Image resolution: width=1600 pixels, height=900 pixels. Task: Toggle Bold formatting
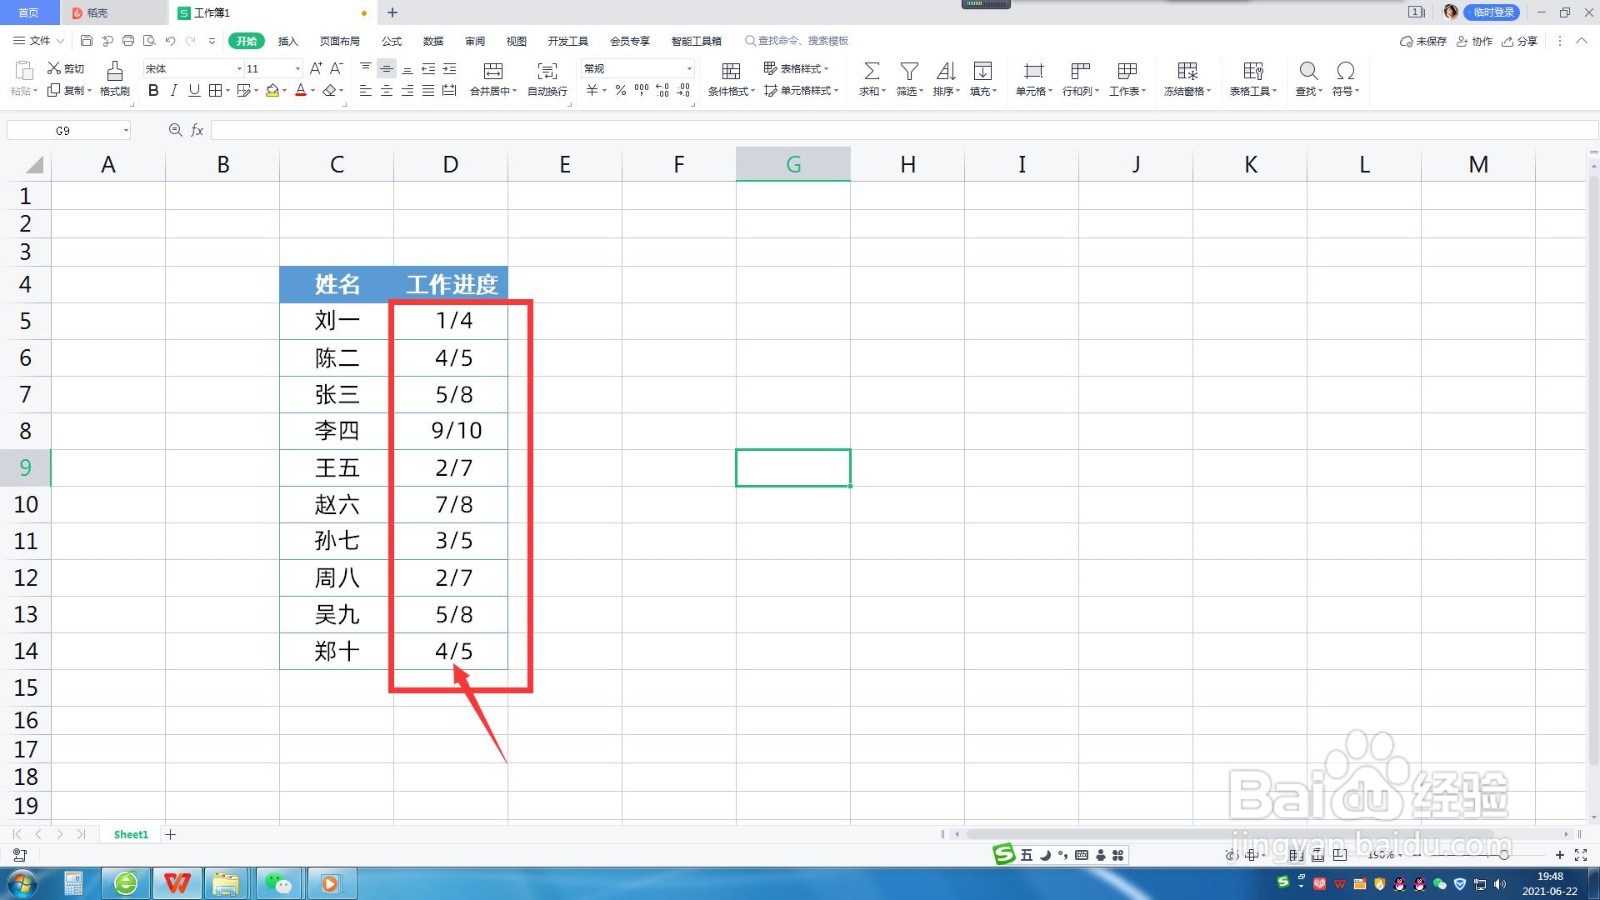[x=153, y=90]
